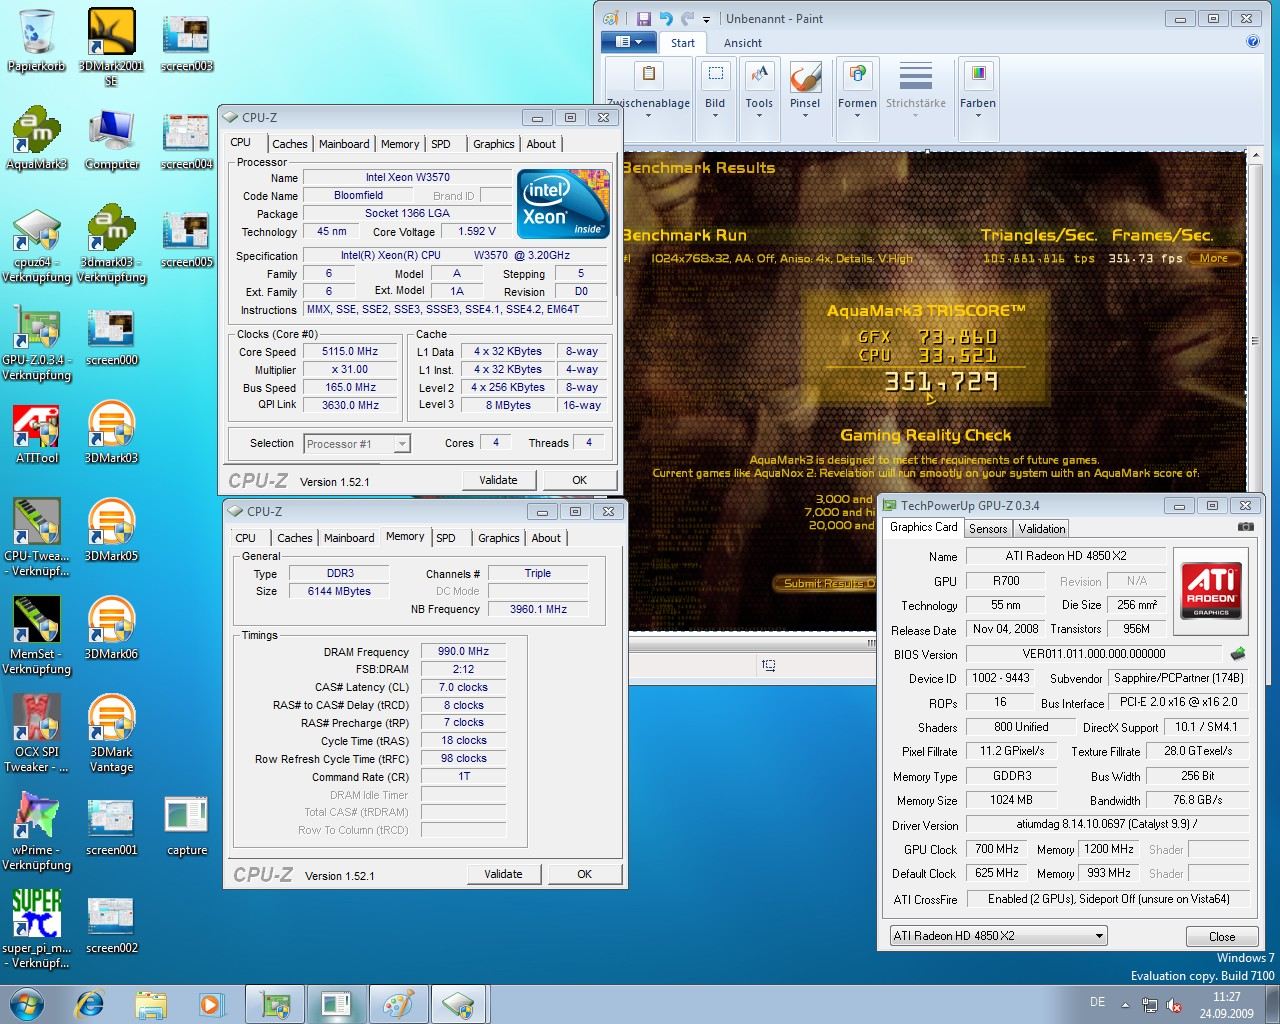Launch the ATITool desktop icon
The width and height of the screenshot is (1280, 1024).
tap(36, 434)
